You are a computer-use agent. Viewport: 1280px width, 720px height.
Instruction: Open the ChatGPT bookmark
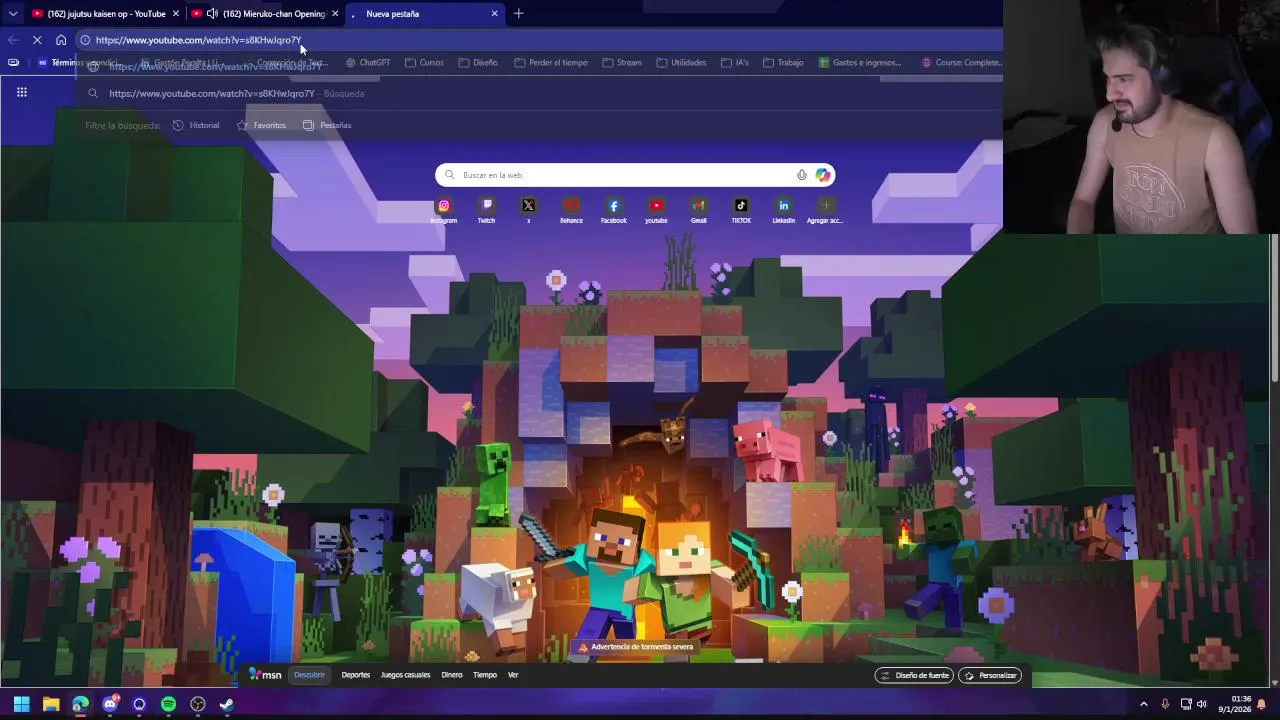coord(368,62)
